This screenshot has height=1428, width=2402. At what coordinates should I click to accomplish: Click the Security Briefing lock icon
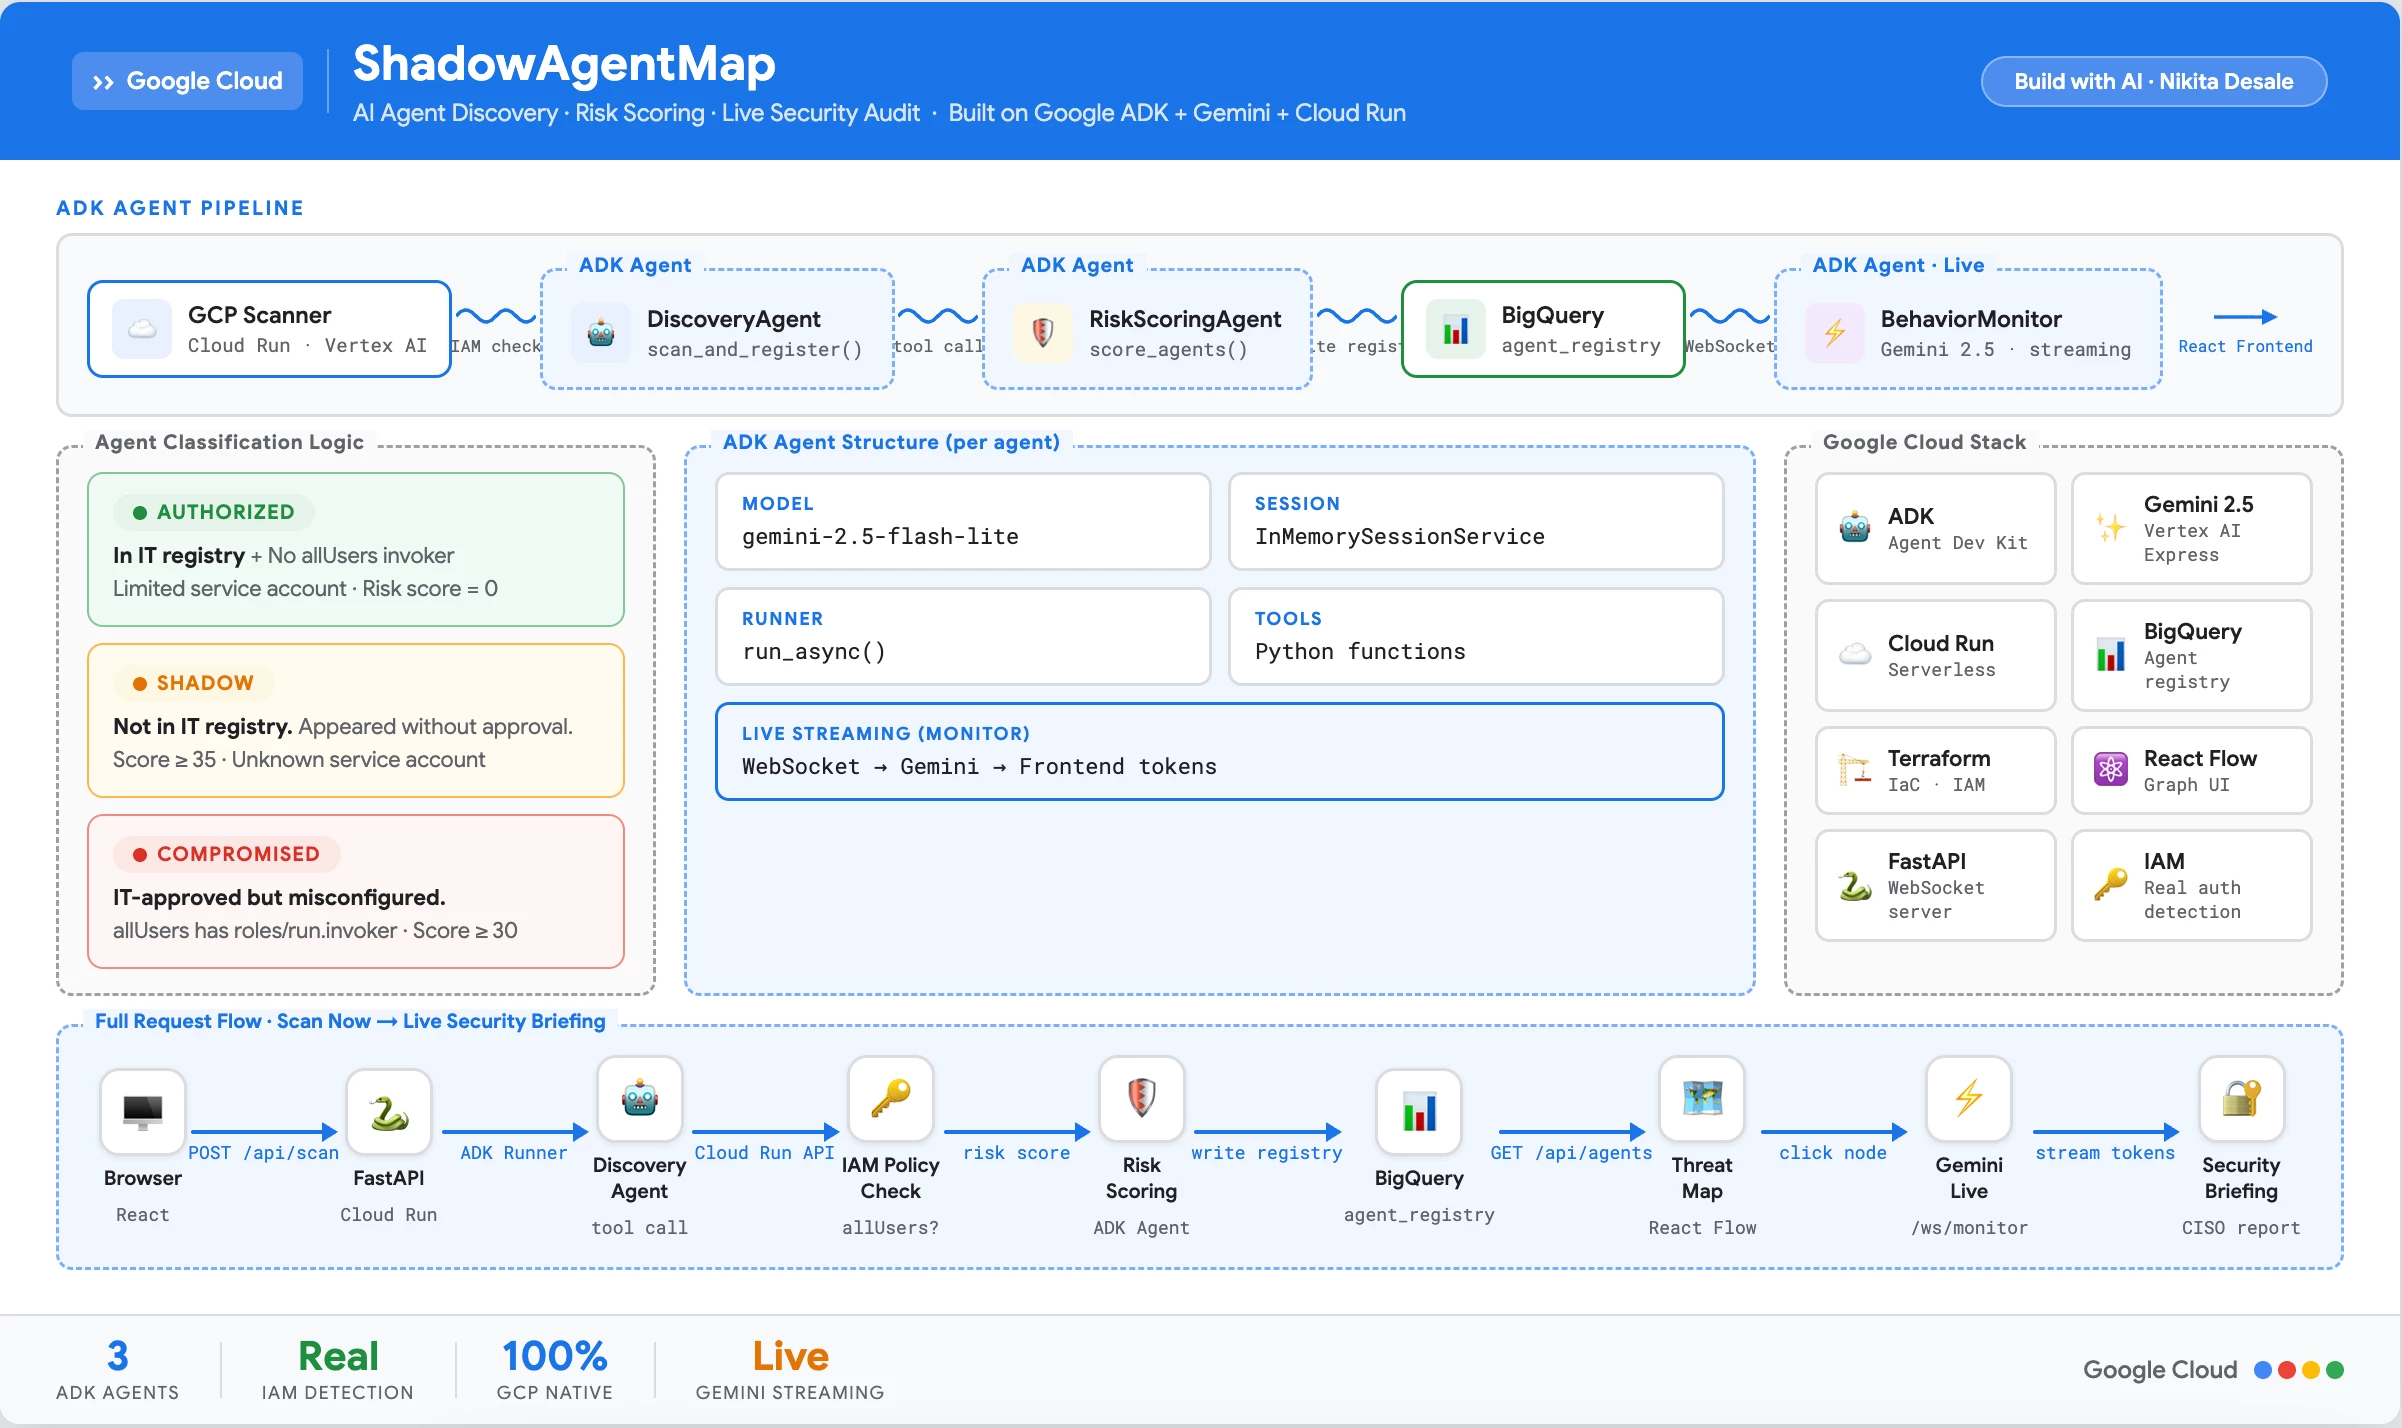click(x=2240, y=1098)
